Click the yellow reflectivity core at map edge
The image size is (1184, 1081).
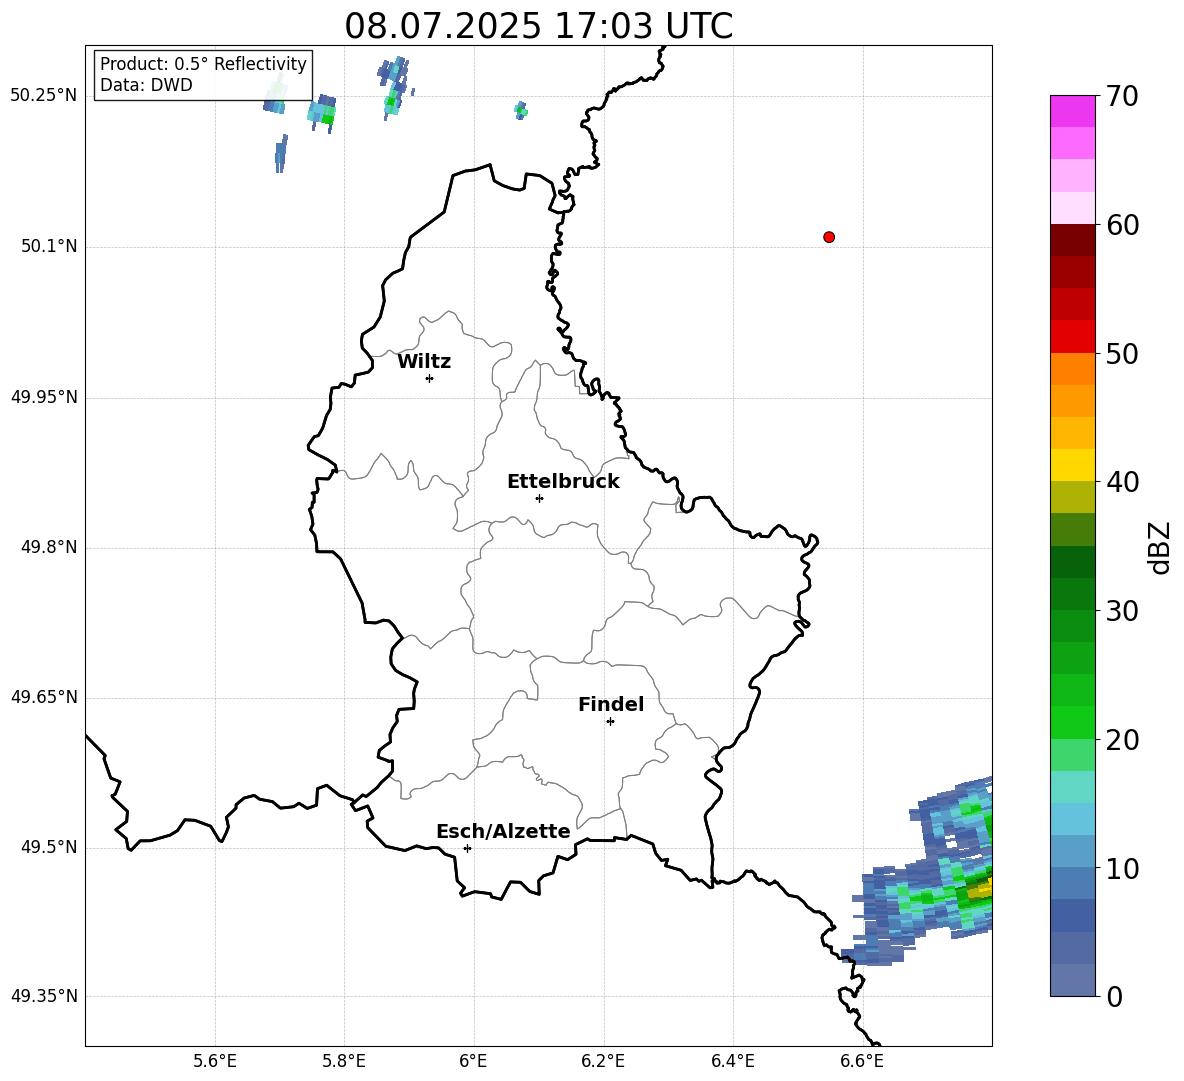click(x=981, y=890)
